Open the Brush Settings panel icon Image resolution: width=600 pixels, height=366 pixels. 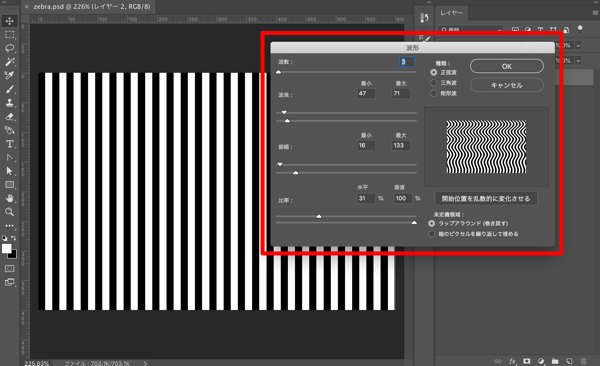coord(424,38)
